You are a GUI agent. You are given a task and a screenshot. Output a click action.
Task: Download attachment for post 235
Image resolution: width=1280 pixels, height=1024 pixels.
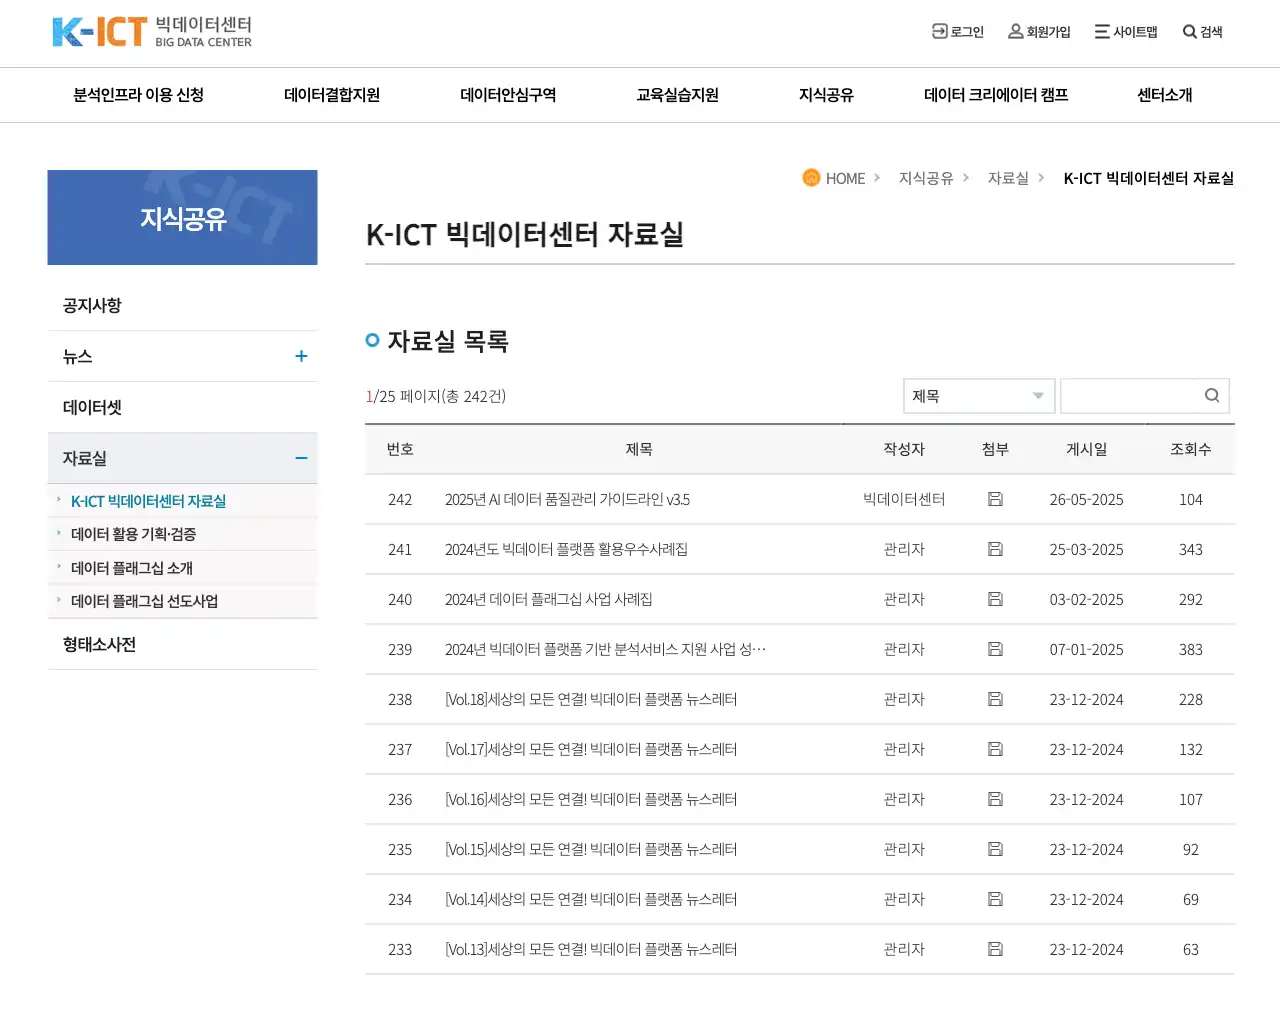[995, 849]
